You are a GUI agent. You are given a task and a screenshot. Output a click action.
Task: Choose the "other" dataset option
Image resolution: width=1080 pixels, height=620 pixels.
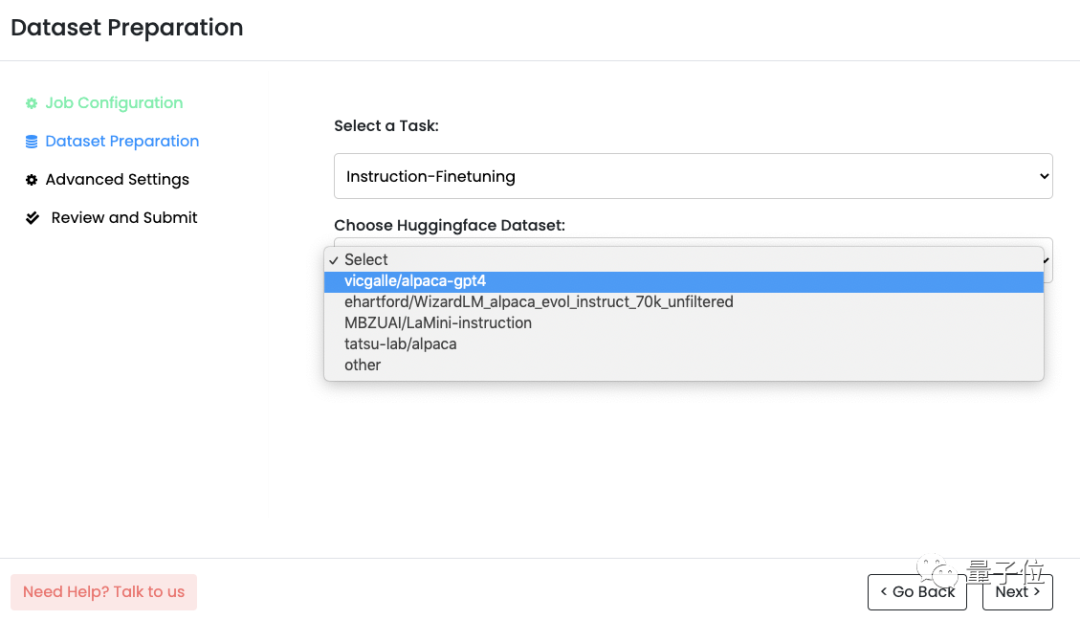point(362,365)
